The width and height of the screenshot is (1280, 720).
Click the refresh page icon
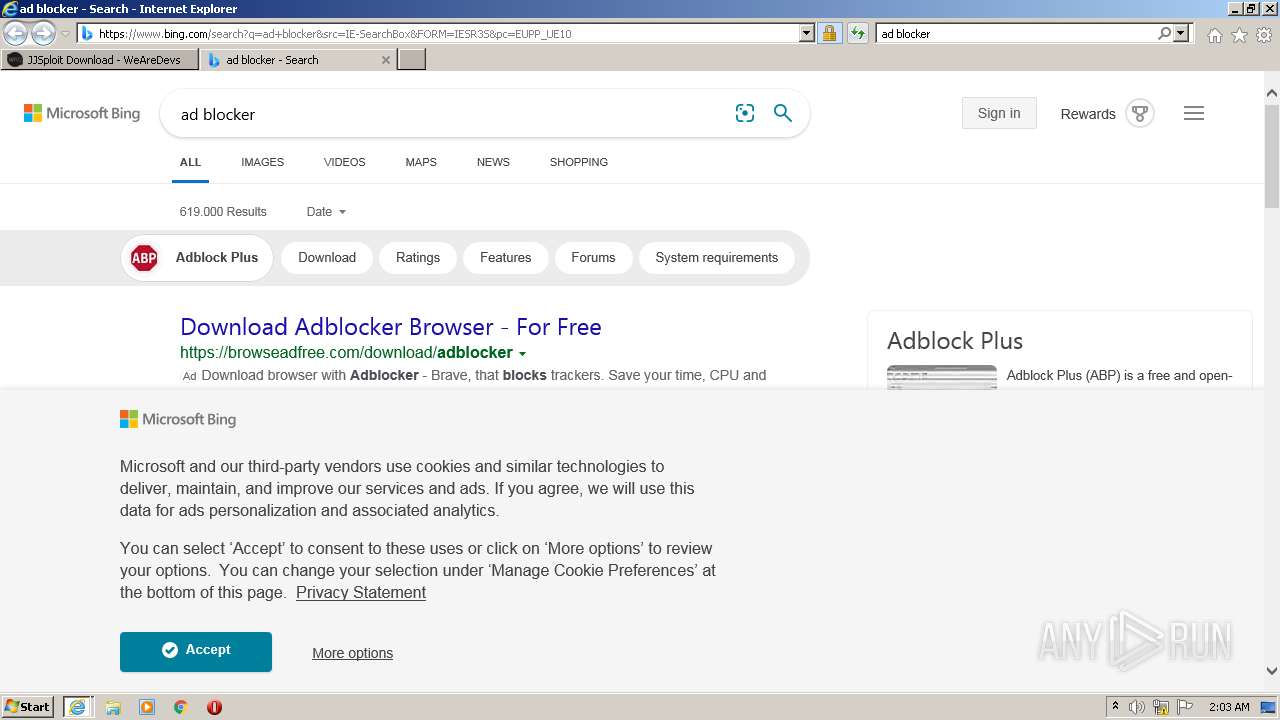pyautogui.click(x=857, y=33)
